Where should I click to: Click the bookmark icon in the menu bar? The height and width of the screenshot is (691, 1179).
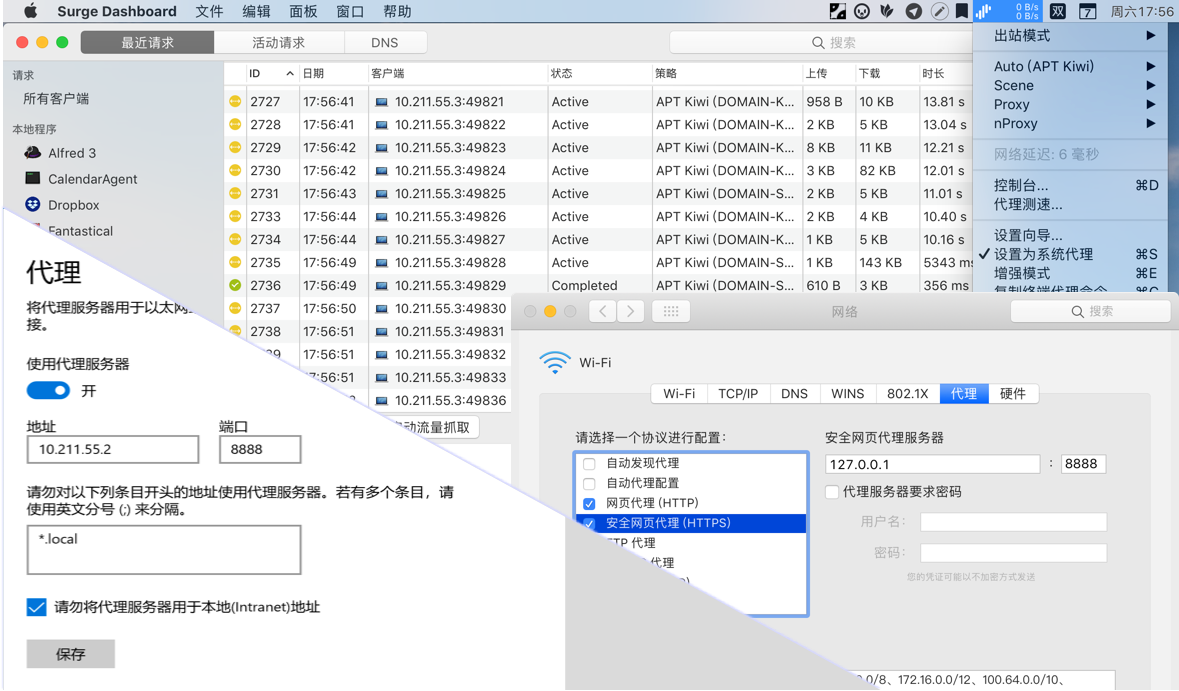click(x=962, y=11)
